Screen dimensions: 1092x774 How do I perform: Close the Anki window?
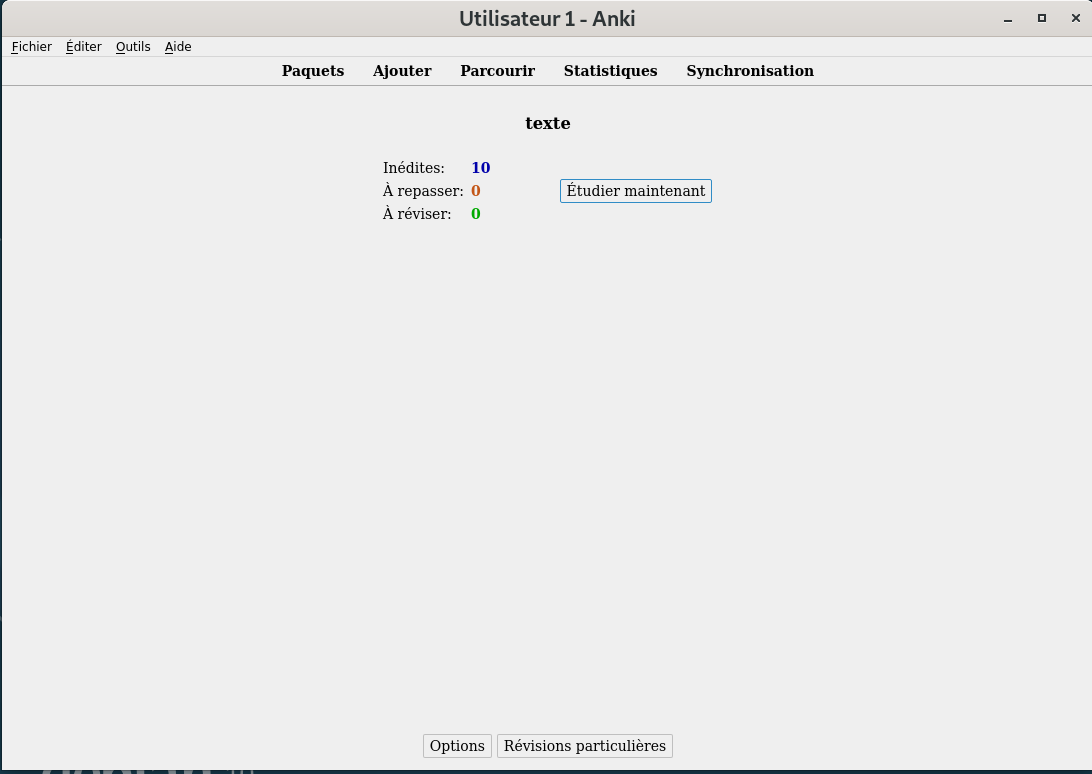pos(1075,19)
